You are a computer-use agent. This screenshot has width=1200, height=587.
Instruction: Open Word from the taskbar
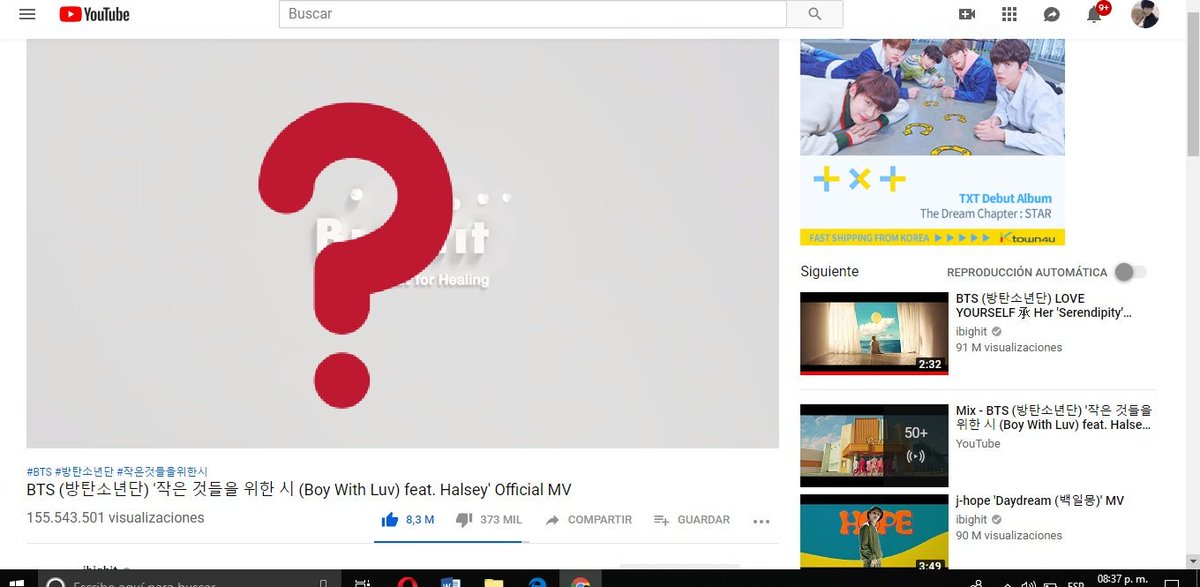click(449, 581)
